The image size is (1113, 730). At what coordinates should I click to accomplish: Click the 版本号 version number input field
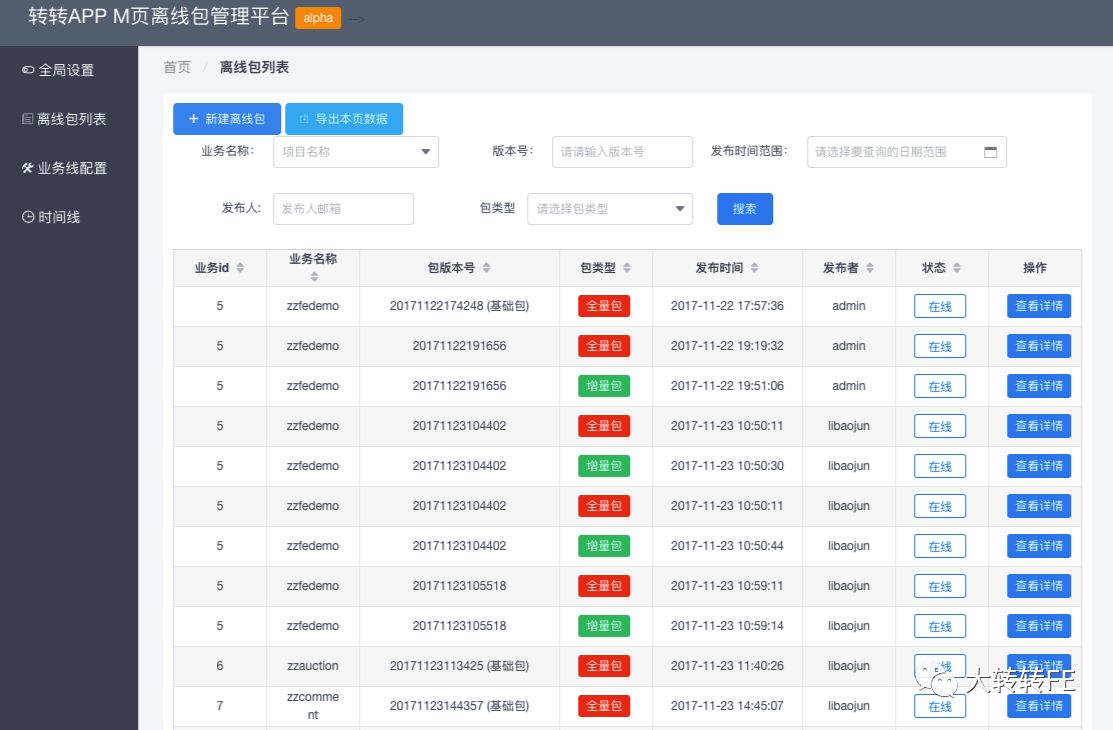pyautogui.click(x=622, y=152)
